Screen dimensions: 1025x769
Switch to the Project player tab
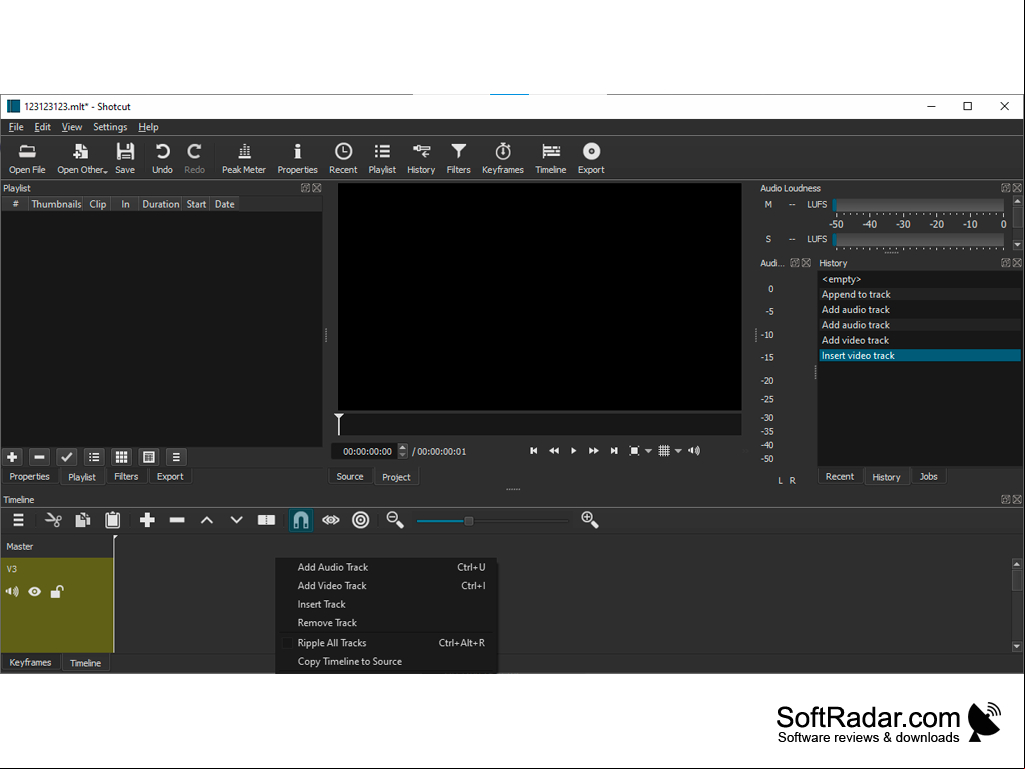[x=396, y=477]
